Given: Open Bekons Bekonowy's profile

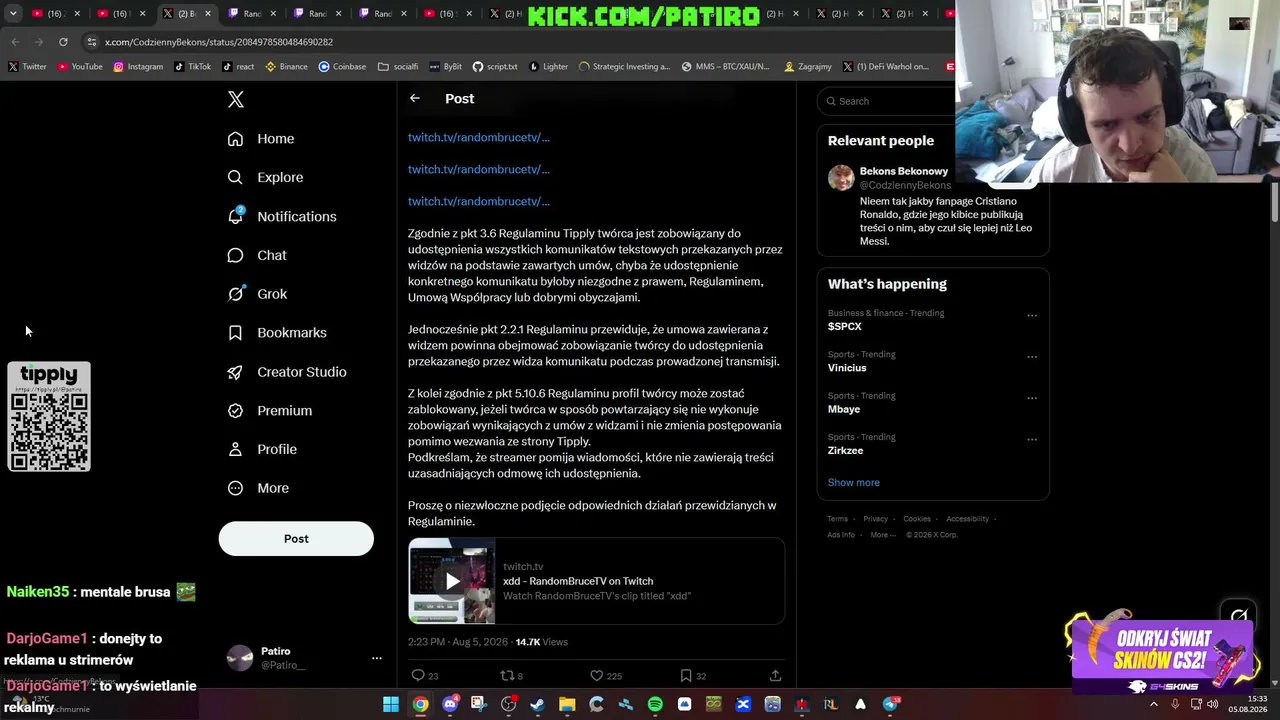Looking at the screenshot, I should tap(904, 171).
